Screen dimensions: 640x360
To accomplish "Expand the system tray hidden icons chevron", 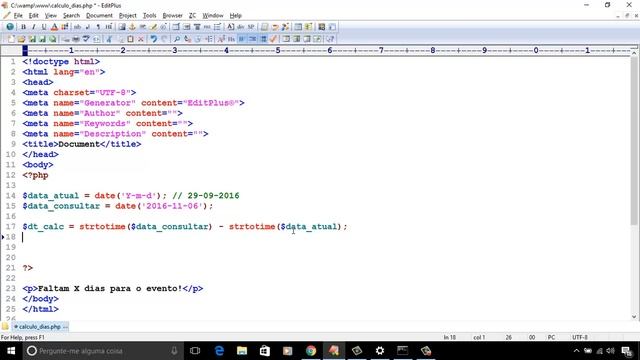I will 576,351.
